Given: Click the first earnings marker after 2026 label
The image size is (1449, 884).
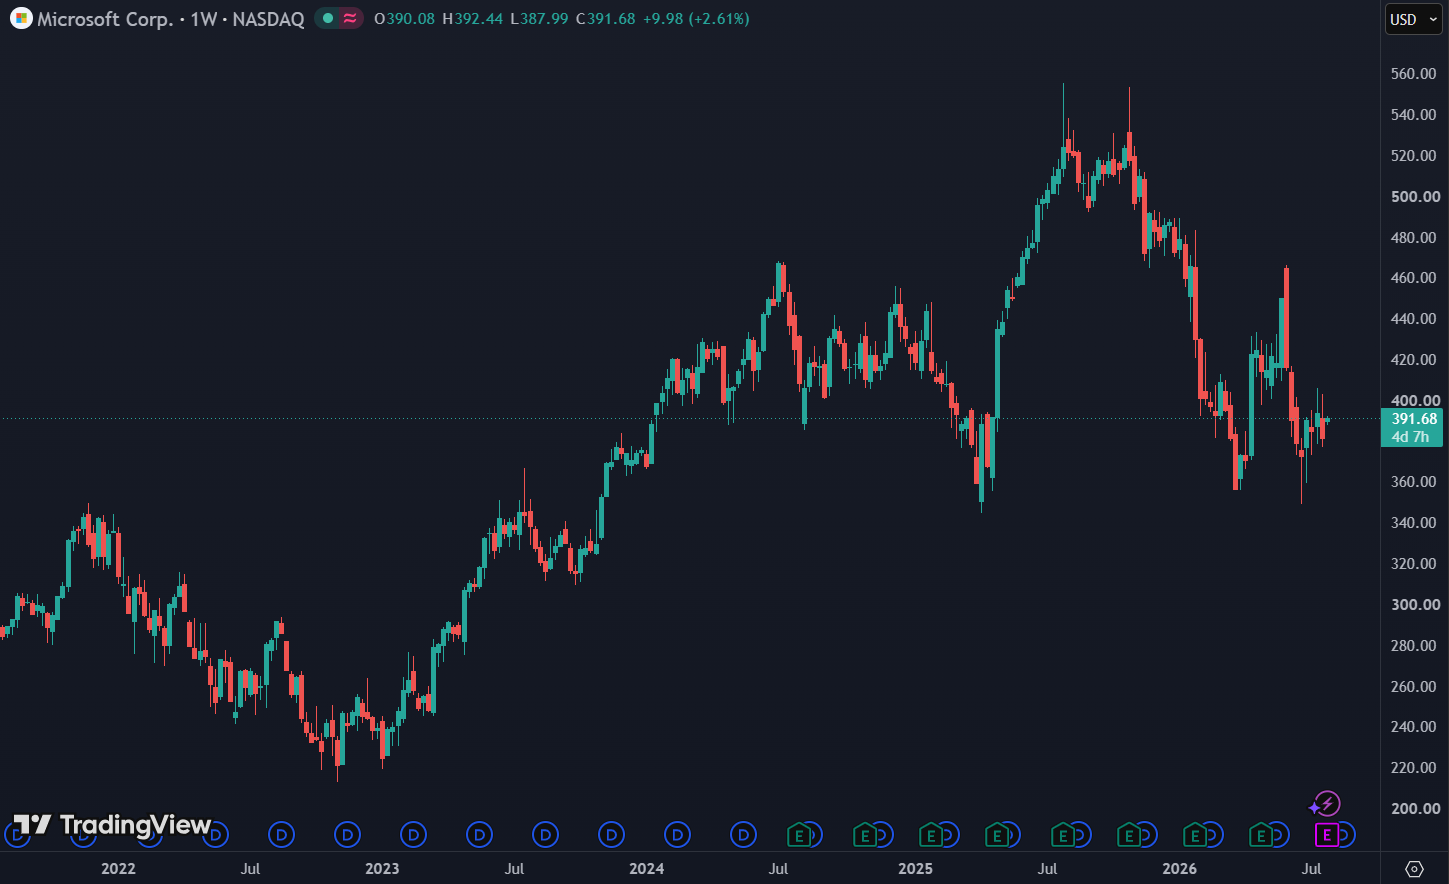Looking at the screenshot, I should pos(1195,834).
